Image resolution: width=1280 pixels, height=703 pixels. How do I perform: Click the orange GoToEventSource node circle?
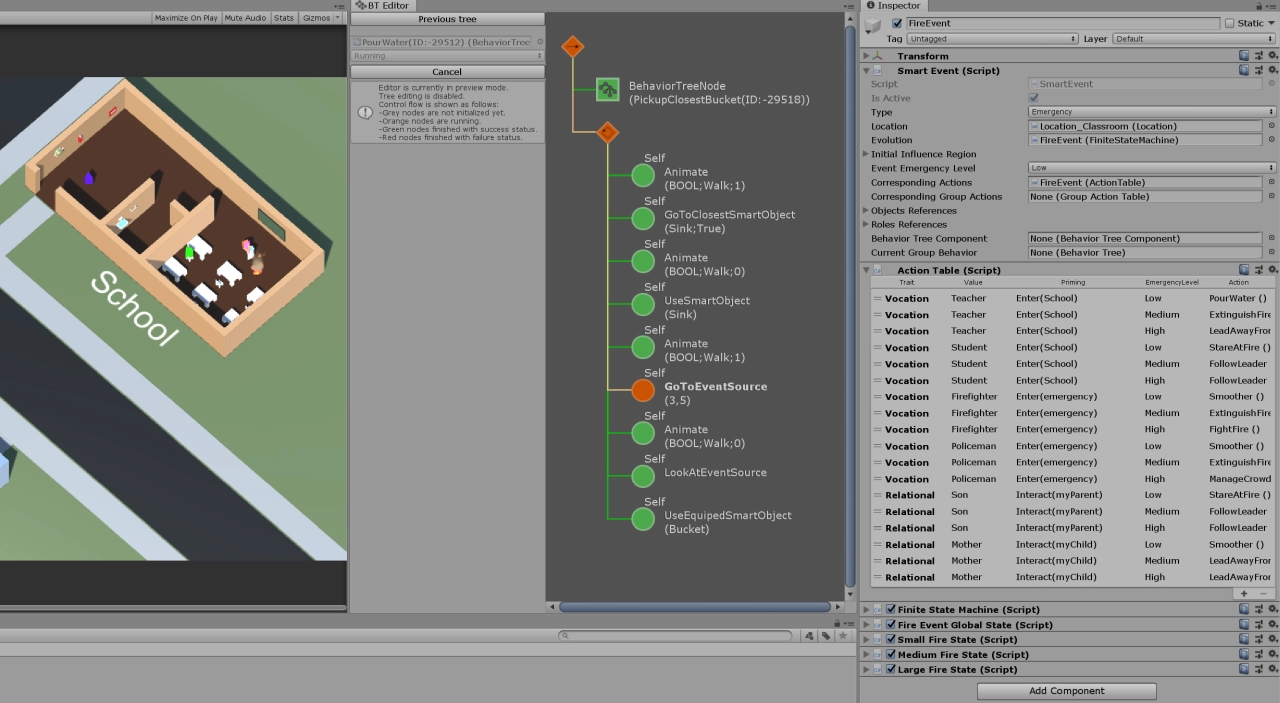coord(643,390)
